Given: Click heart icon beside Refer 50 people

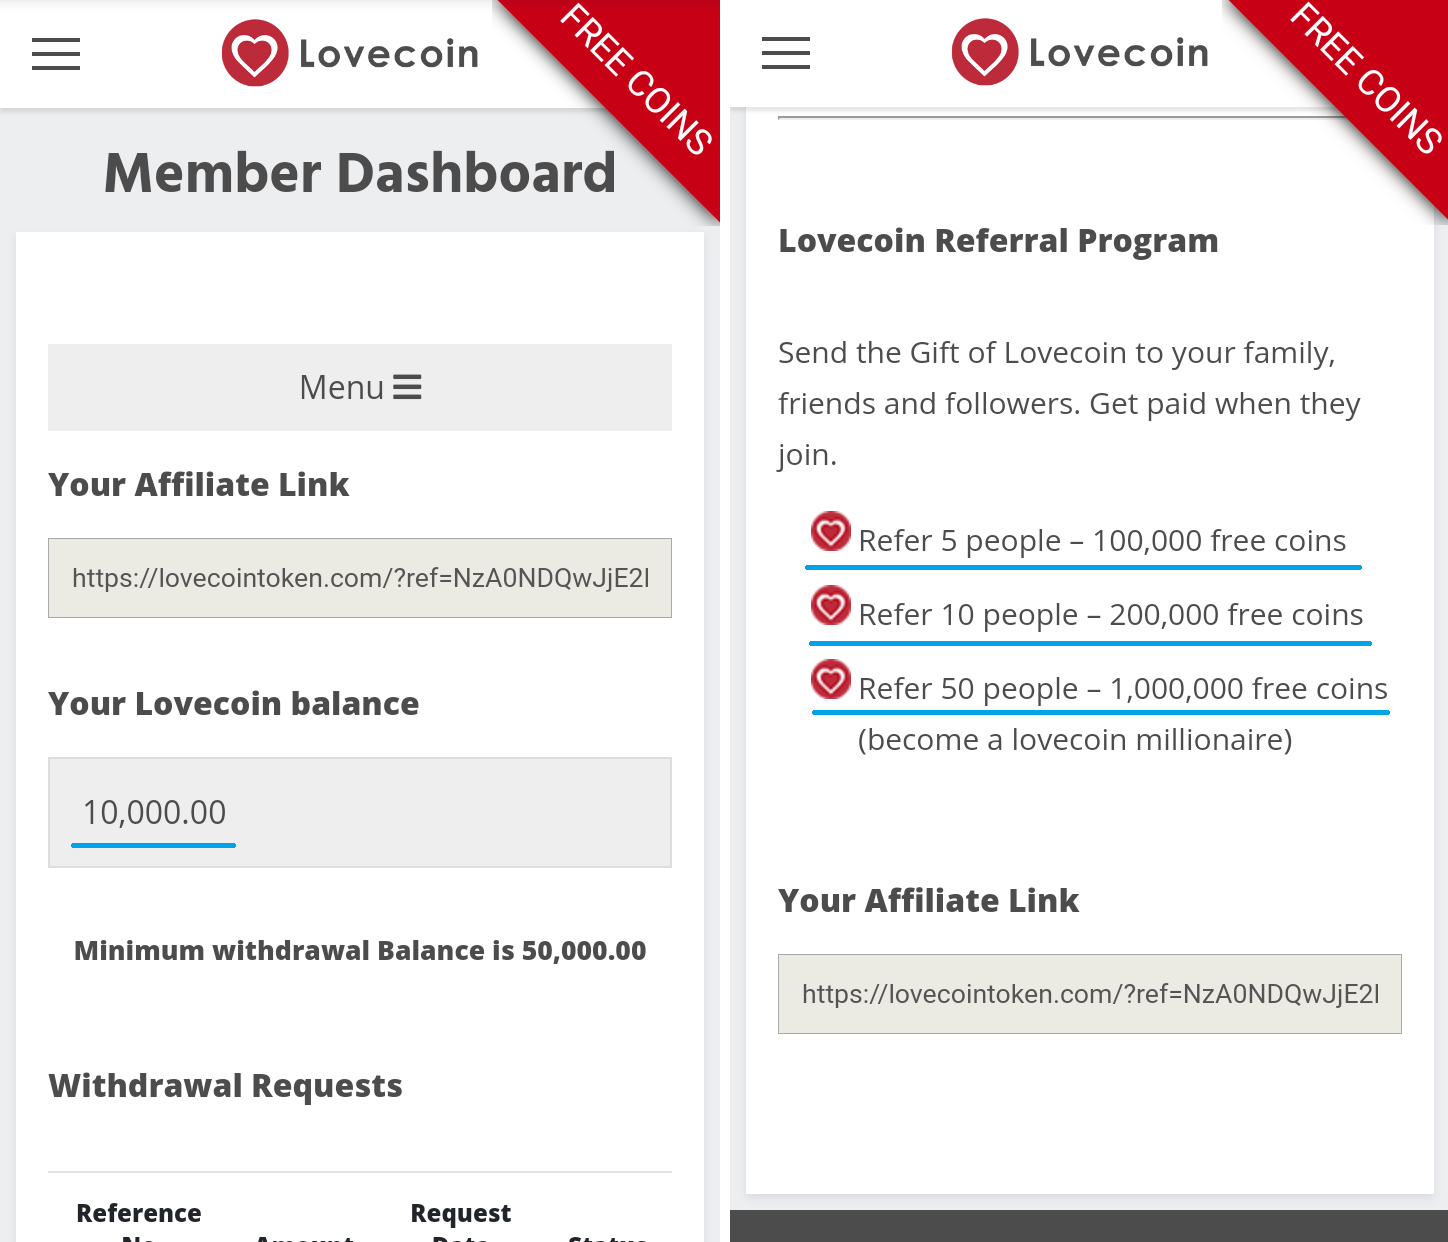Looking at the screenshot, I should click(830, 680).
